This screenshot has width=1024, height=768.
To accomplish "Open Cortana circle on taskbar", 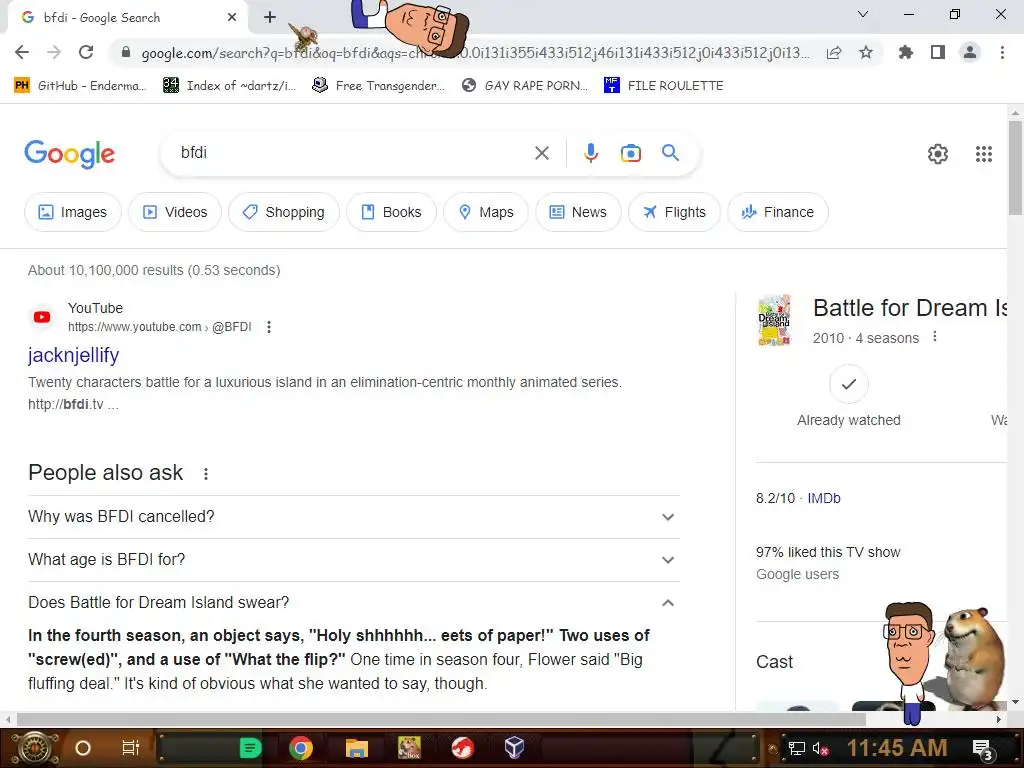I will [83, 748].
